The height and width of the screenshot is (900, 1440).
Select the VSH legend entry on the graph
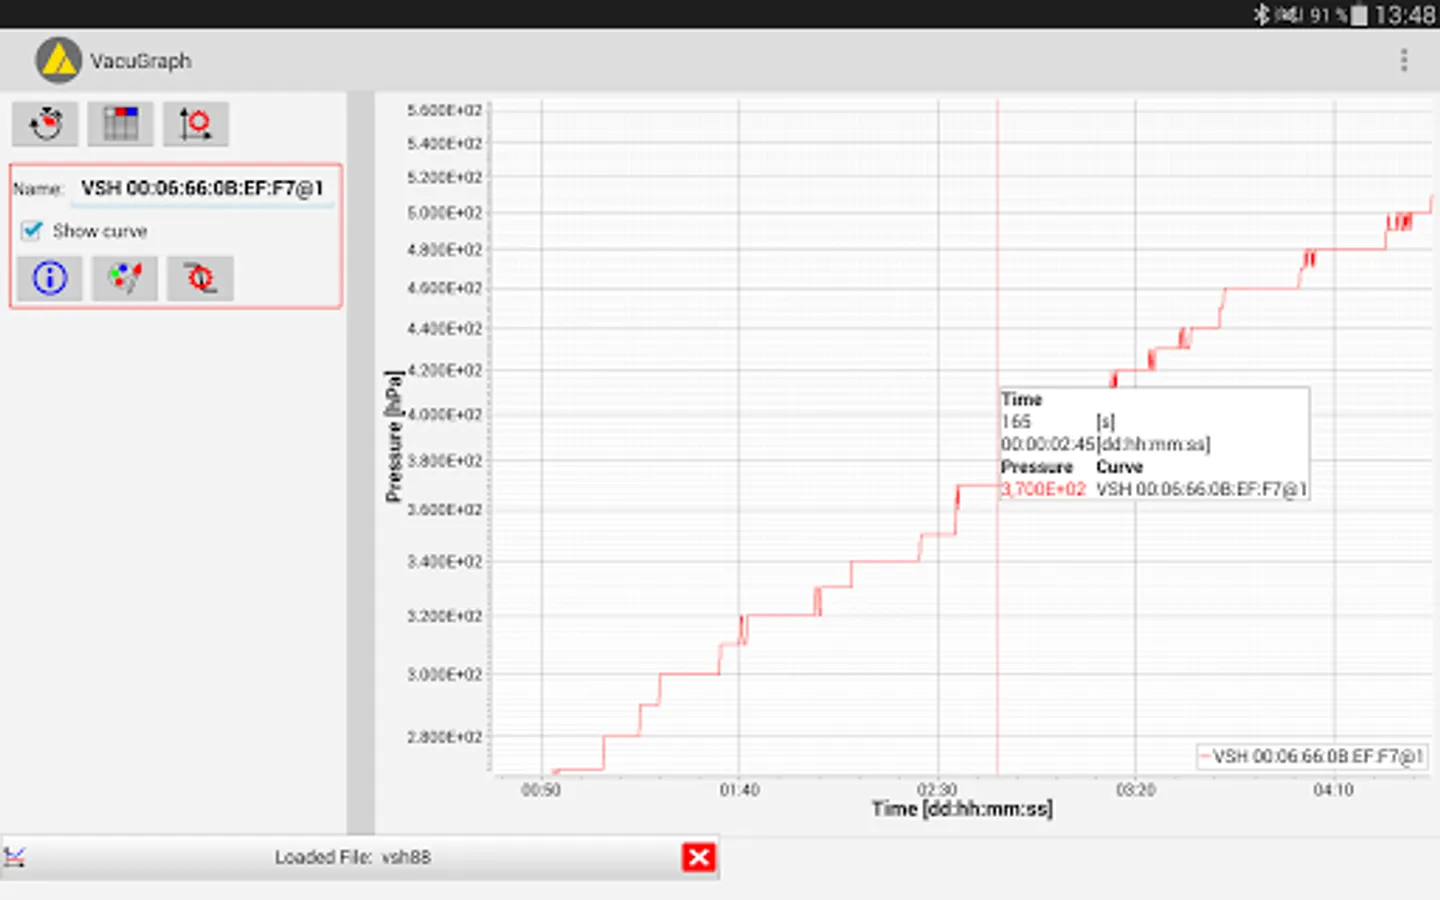click(1311, 757)
